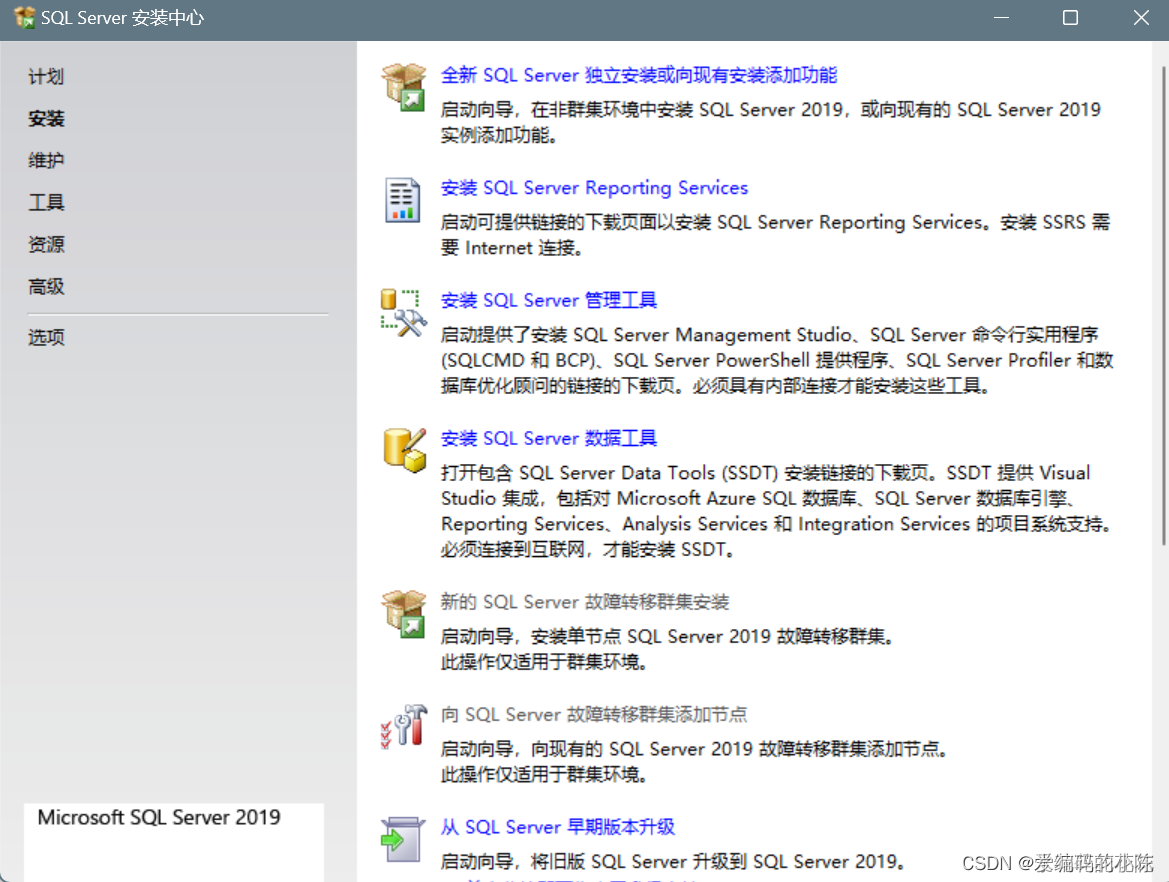This screenshot has width=1169, height=882.
Task: Click the description mentioning SQLCMD 和 BCP
Action: [x=777, y=360]
